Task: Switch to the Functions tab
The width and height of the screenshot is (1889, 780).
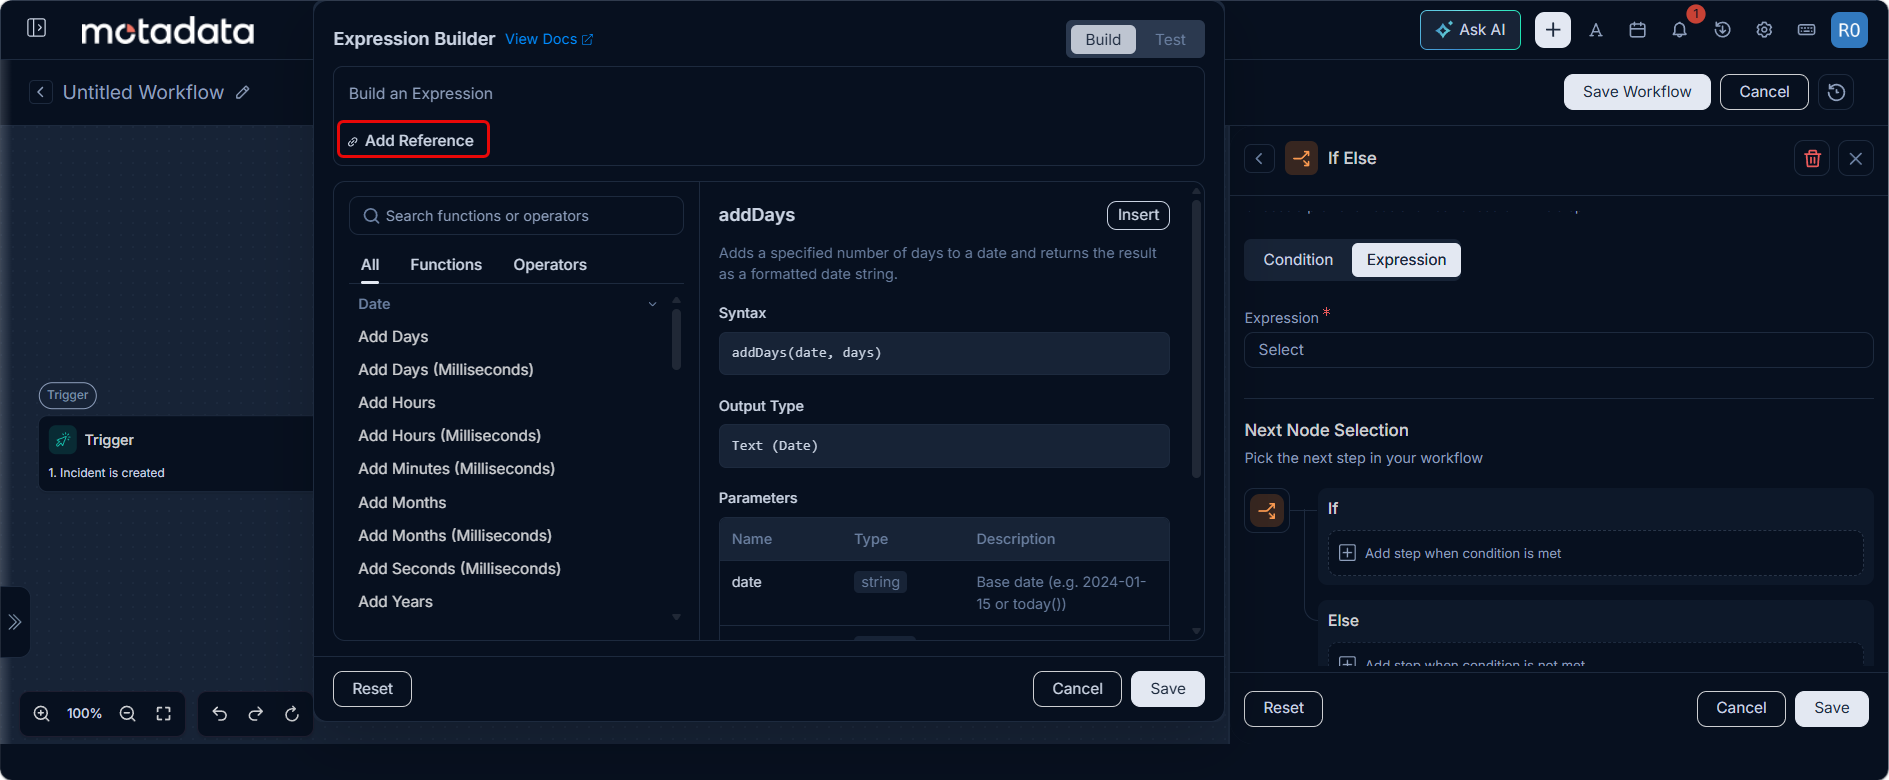Action: click(x=446, y=265)
